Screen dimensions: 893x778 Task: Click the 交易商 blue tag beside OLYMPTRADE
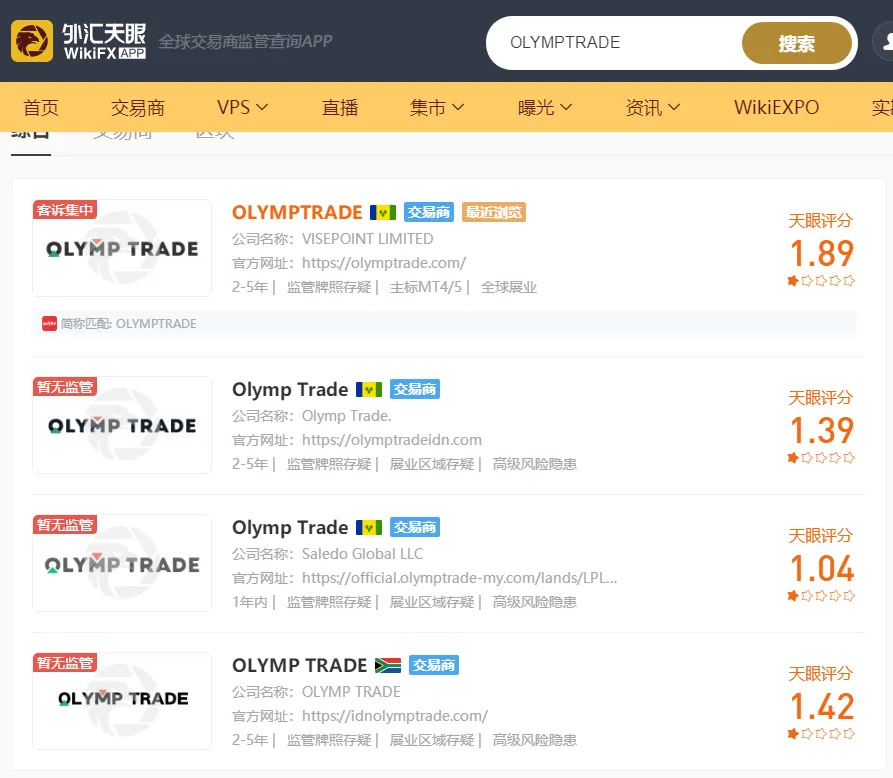click(x=429, y=212)
